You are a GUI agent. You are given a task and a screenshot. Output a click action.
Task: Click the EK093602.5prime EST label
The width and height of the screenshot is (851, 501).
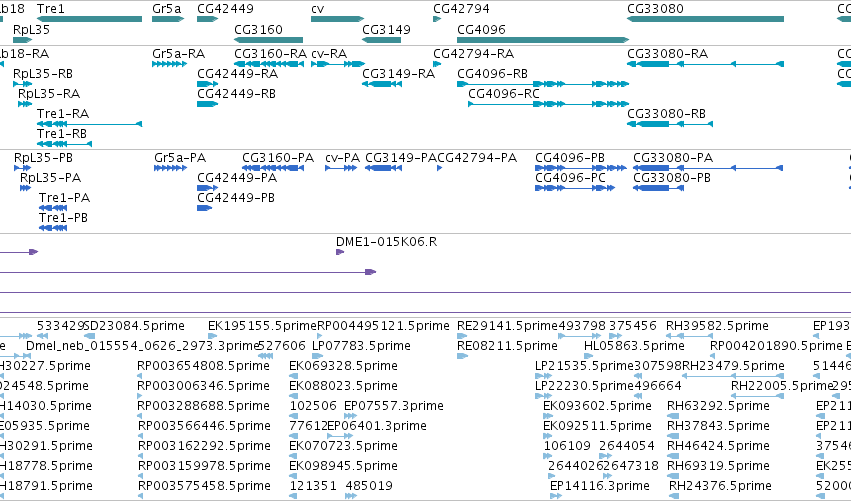(x=598, y=407)
